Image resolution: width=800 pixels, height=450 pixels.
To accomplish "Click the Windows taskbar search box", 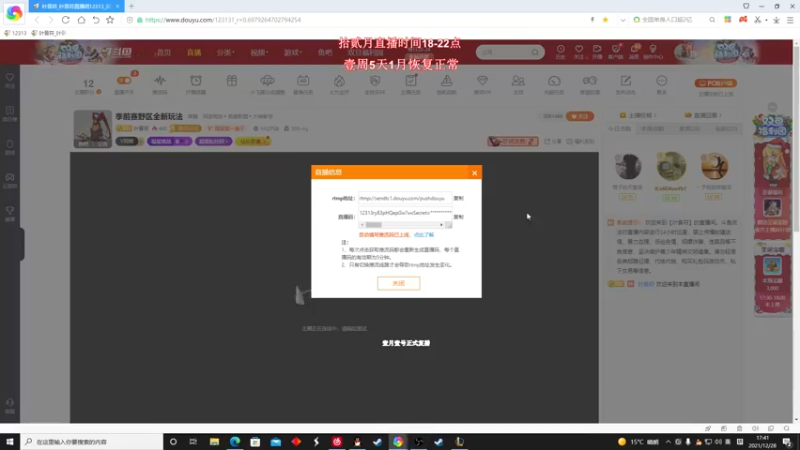I will coord(92,442).
